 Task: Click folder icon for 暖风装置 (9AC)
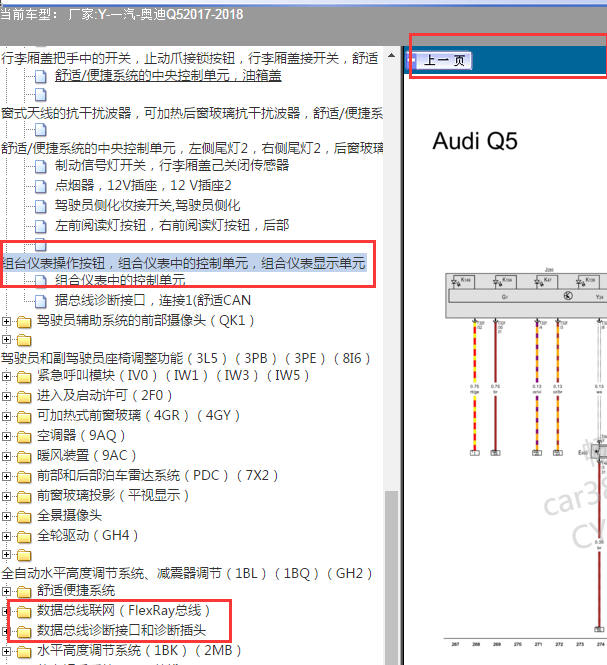[x=24, y=457]
